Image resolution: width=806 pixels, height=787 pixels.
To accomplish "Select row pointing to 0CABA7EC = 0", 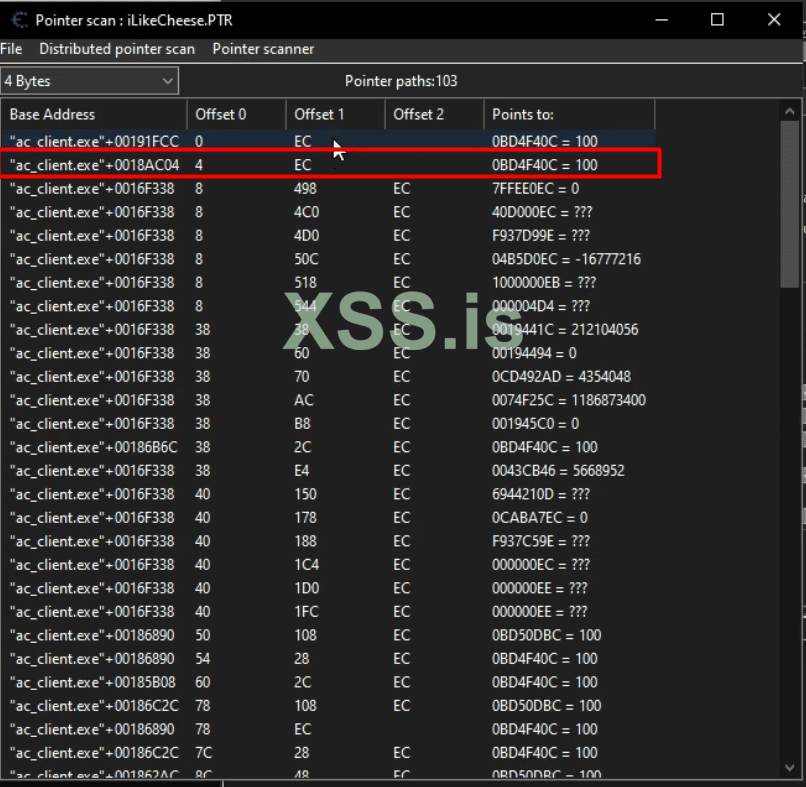I will (x=328, y=518).
